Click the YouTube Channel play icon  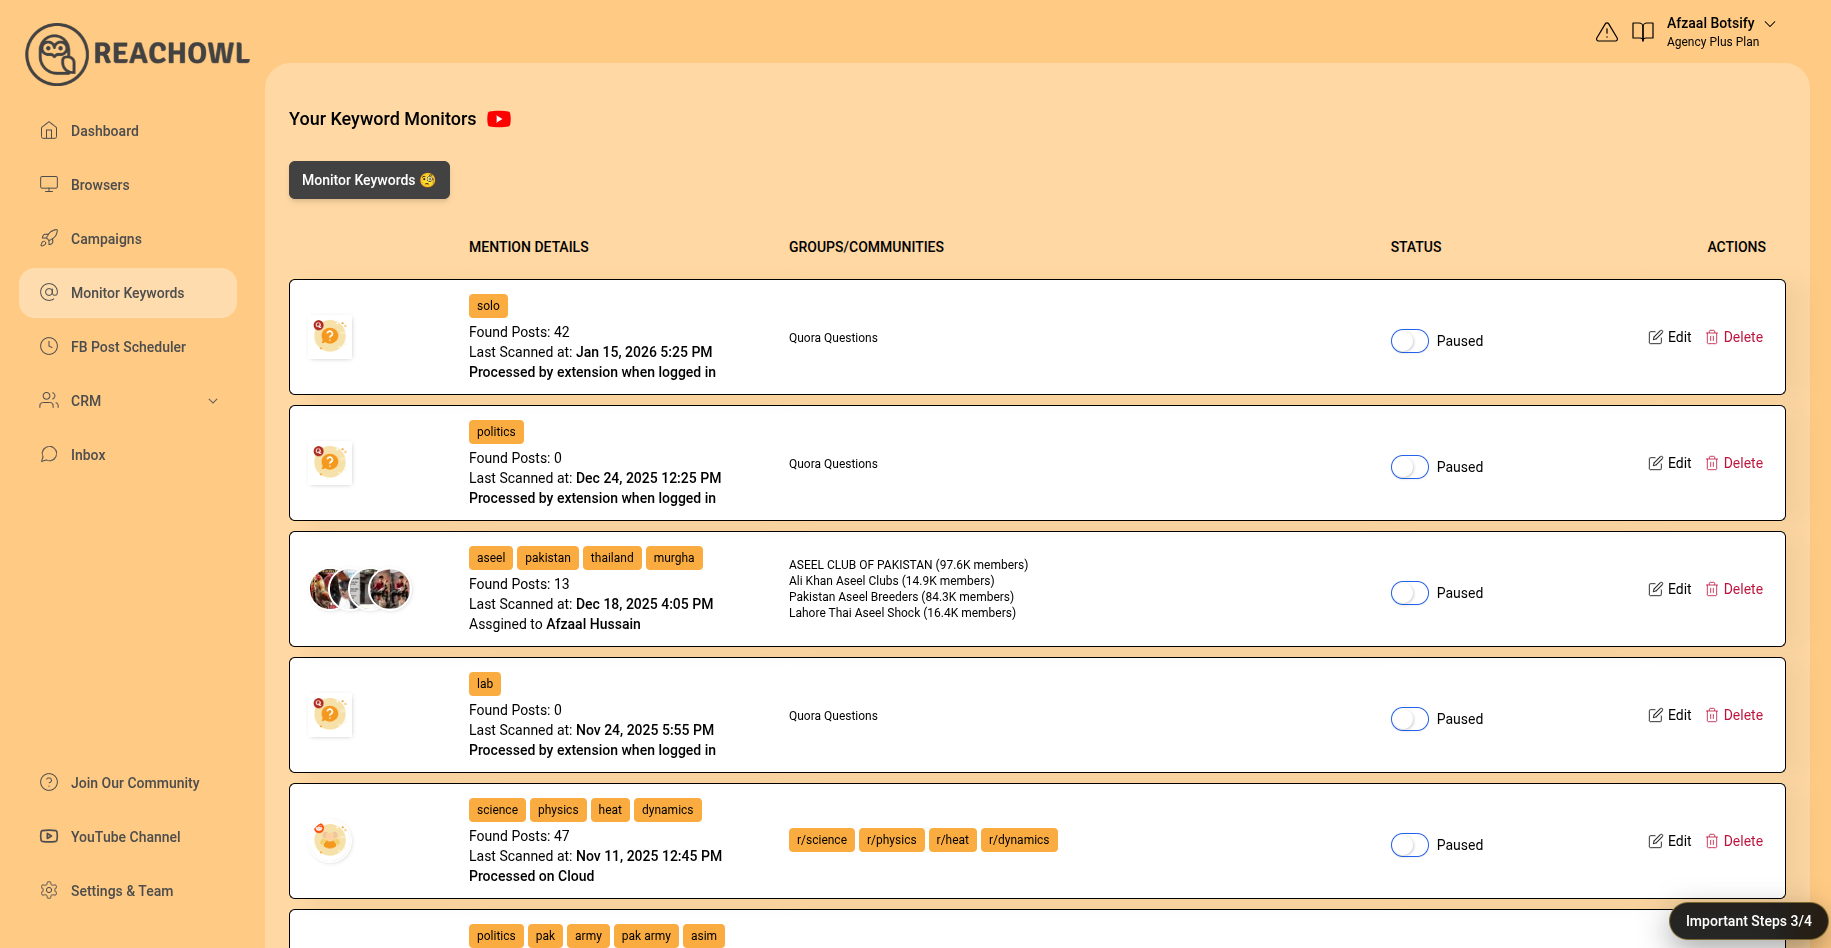pos(49,836)
